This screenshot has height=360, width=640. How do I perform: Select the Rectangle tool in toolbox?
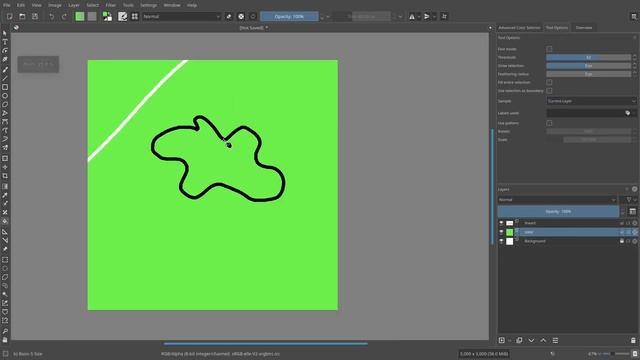(x=5, y=87)
